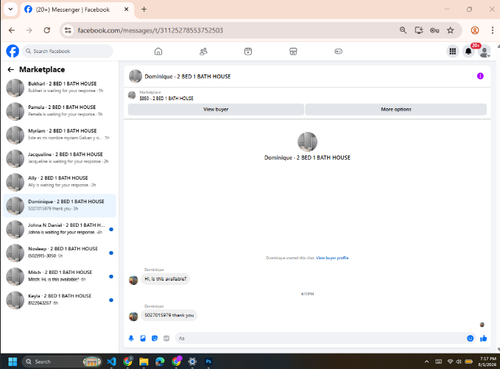Viewport: 500px width, 369px height.
Task: Open Visual Studio Code from taskbar
Action: tap(111, 361)
